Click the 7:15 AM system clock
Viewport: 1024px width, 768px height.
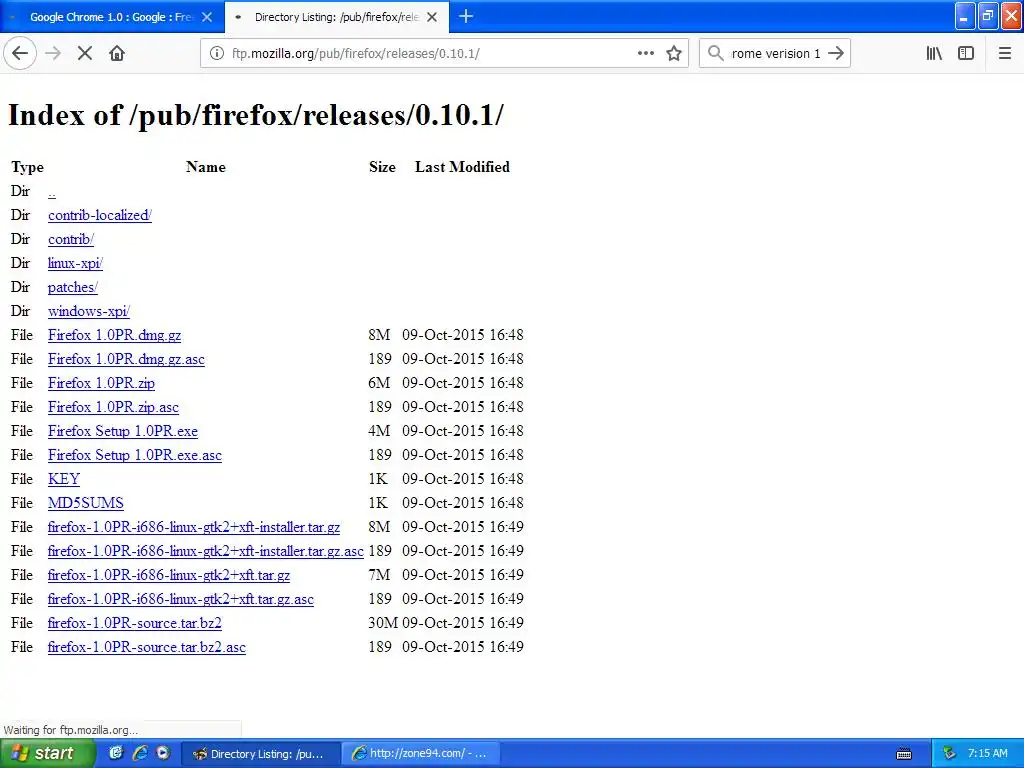tap(987, 754)
